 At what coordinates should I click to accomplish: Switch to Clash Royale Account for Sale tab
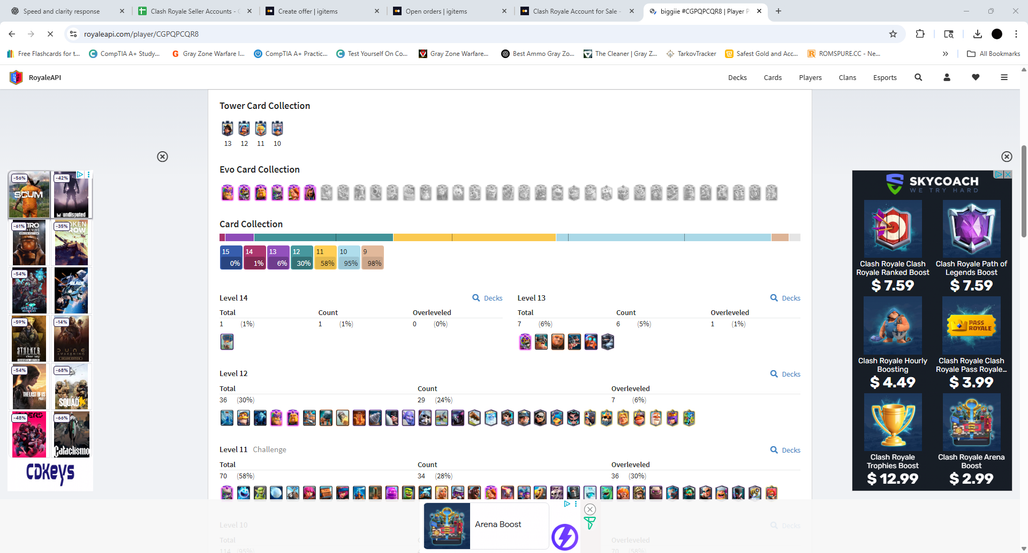[577, 11]
